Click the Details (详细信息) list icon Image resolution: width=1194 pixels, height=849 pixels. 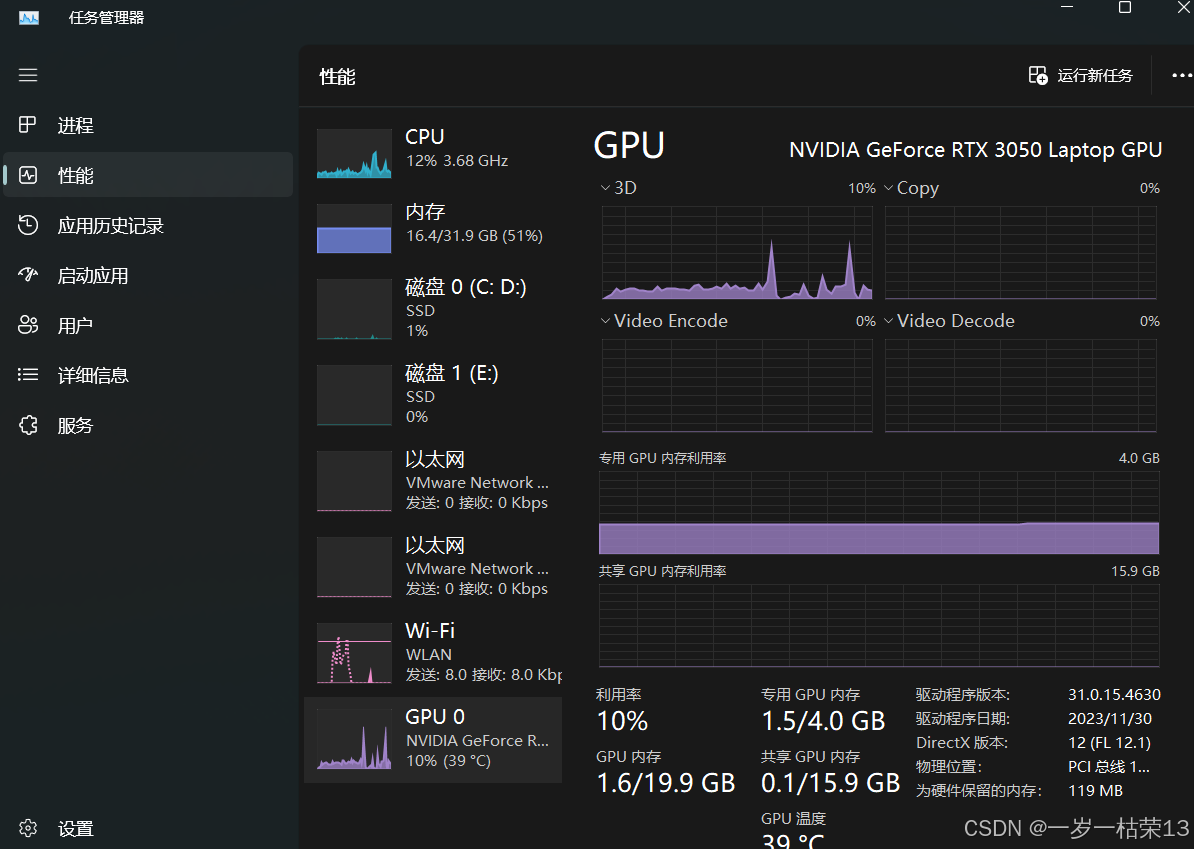click(x=28, y=375)
